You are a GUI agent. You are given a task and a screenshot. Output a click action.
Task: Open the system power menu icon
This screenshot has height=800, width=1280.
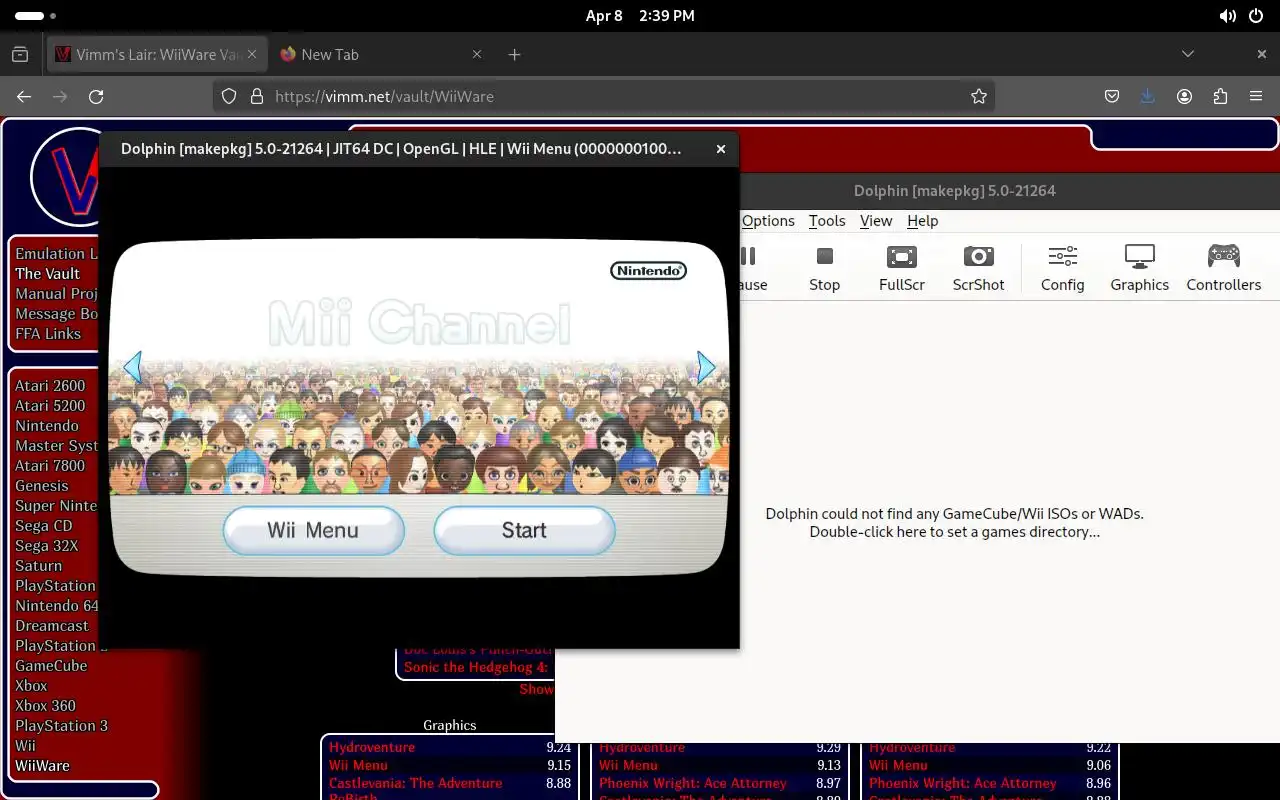[1255, 16]
